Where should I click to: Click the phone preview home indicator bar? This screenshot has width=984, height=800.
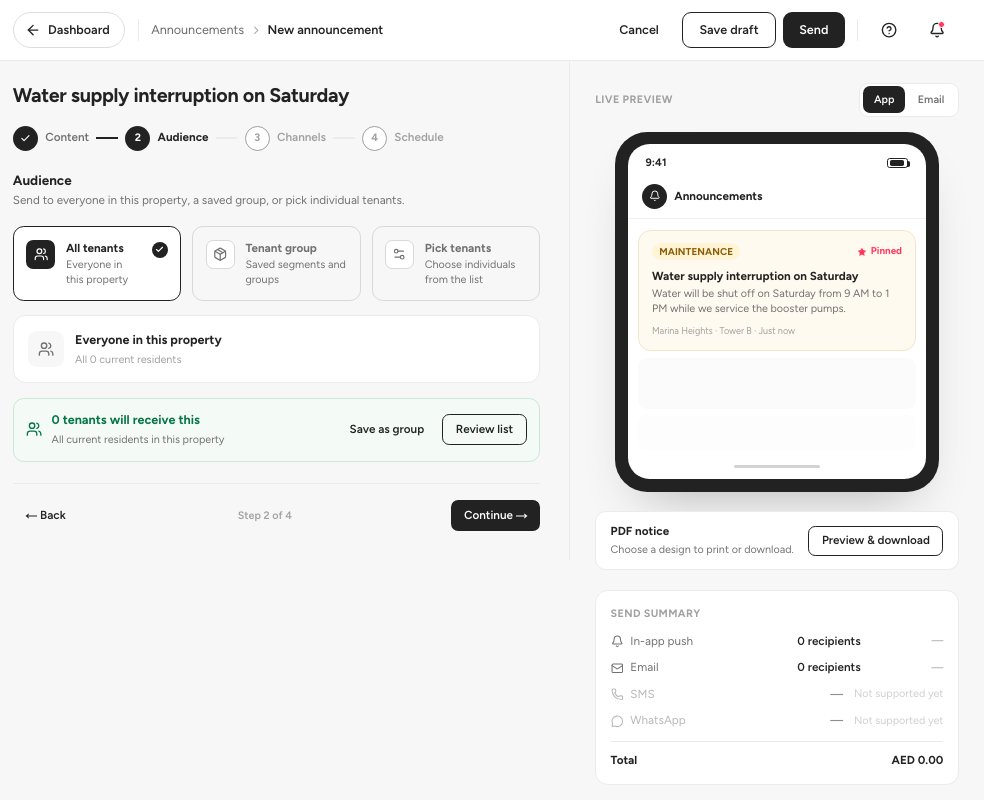[x=776, y=466]
